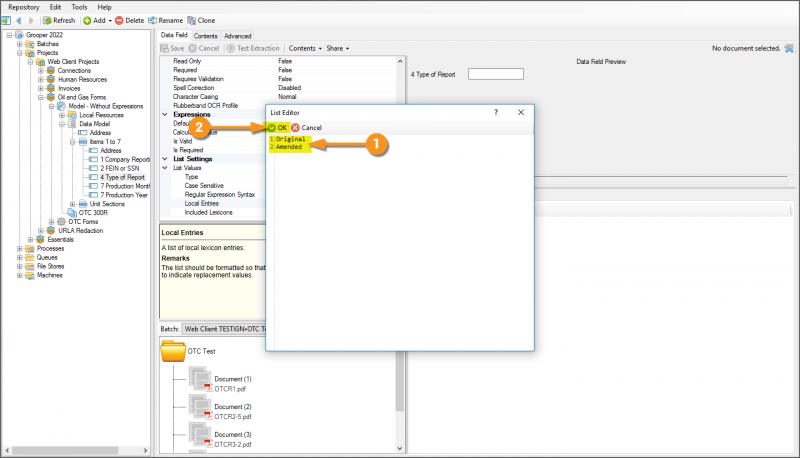Click the 4 Type of Report input field
Image resolution: width=800 pixels, height=458 pixels.
[495, 74]
